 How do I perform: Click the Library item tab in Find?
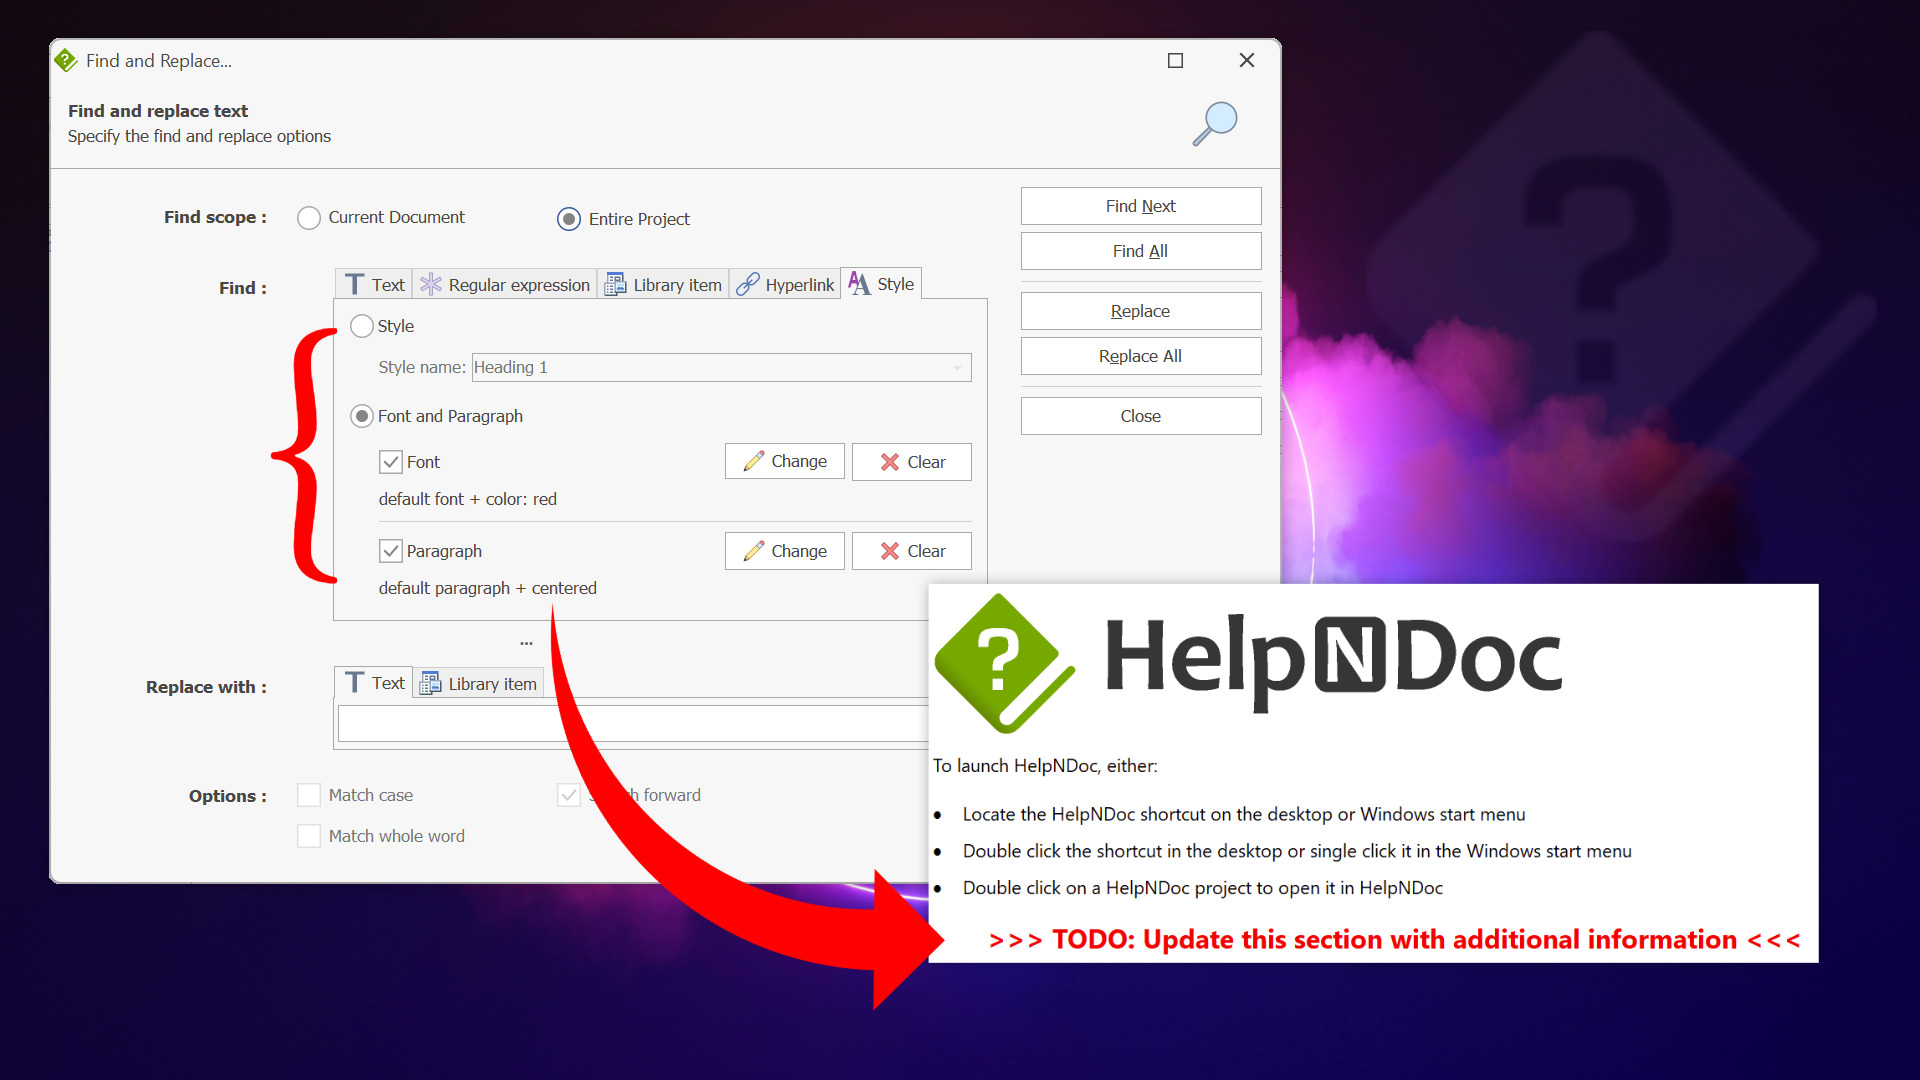663,284
